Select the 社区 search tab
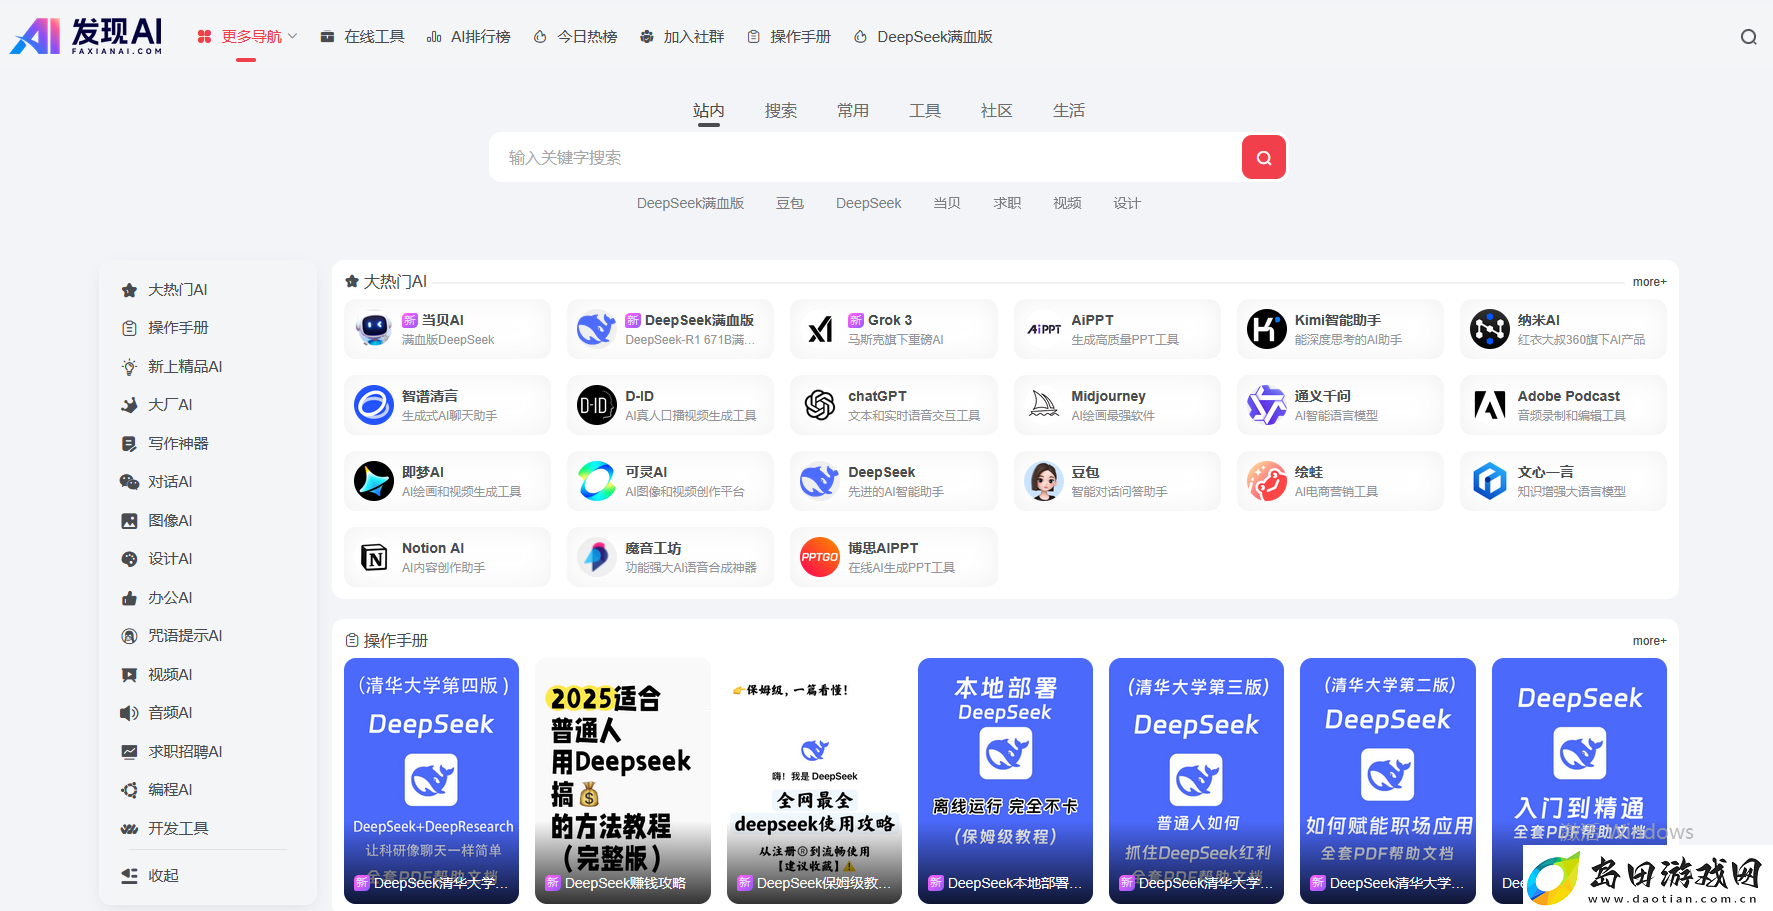The image size is (1773, 911). pyautogui.click(x=996, y=110)
